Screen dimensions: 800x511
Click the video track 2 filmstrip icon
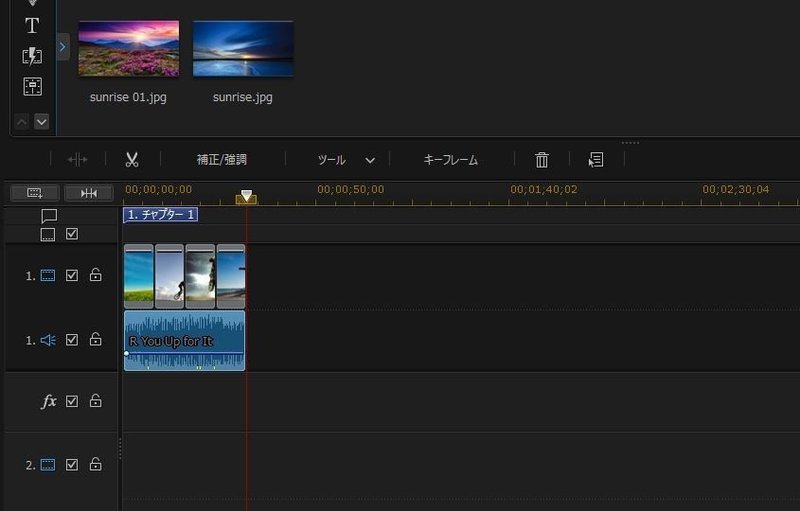(48, 465)
